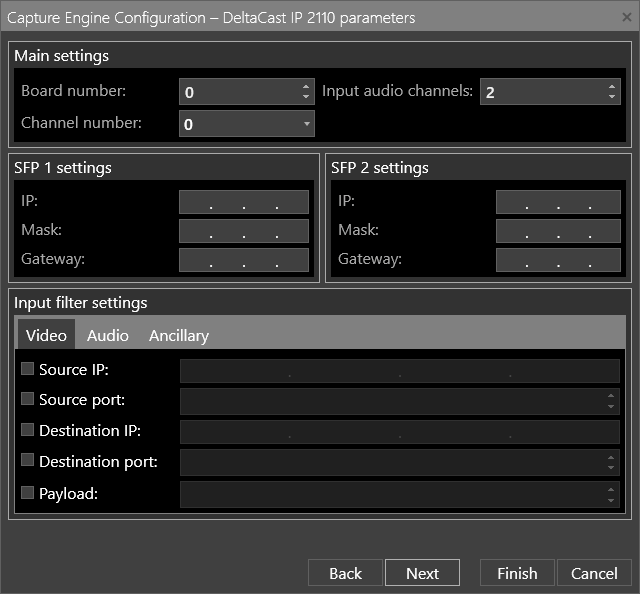Switch to the Video filter tab
The image size is (640, 594).
[x=46, y=335]
